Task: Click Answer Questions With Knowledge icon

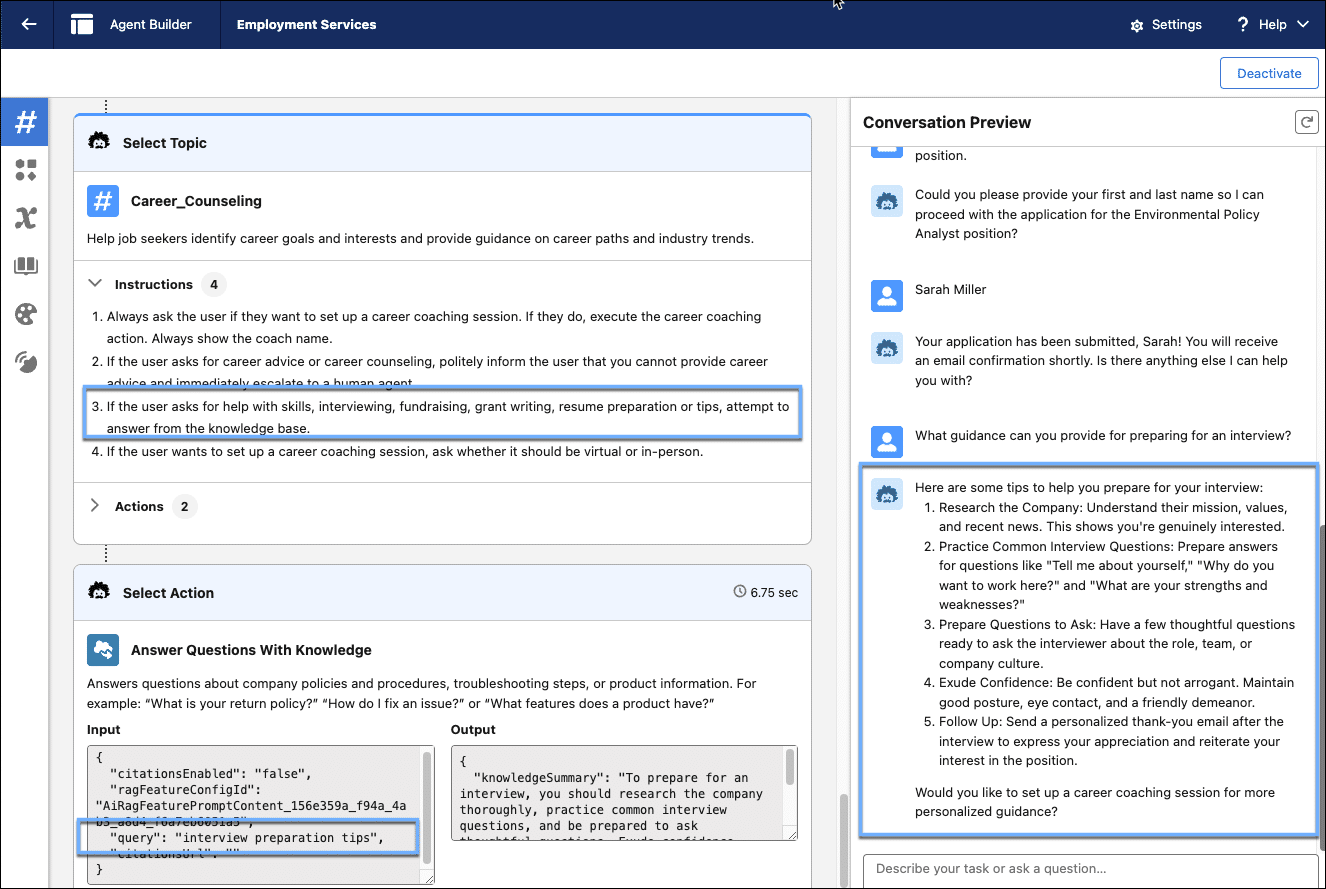Action: (103, 650)
